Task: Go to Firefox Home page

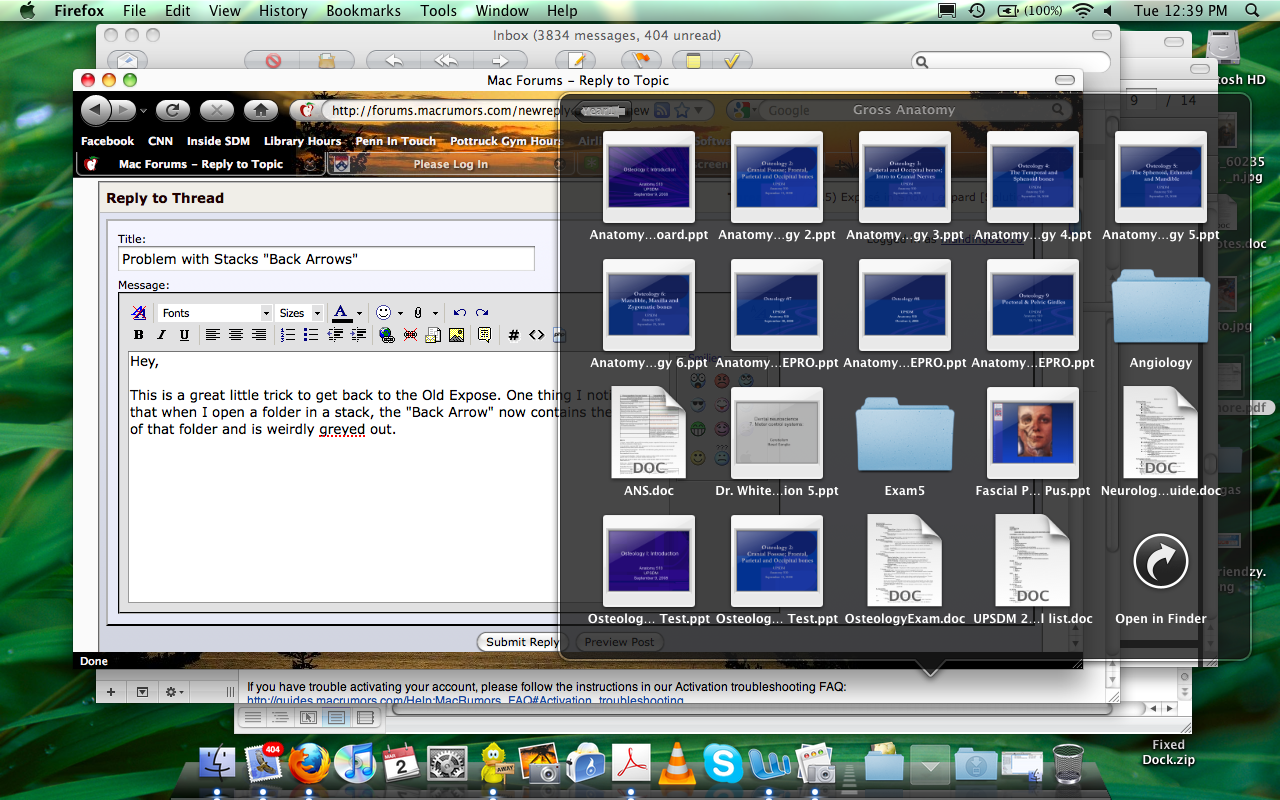Action: tap(260, 110)
